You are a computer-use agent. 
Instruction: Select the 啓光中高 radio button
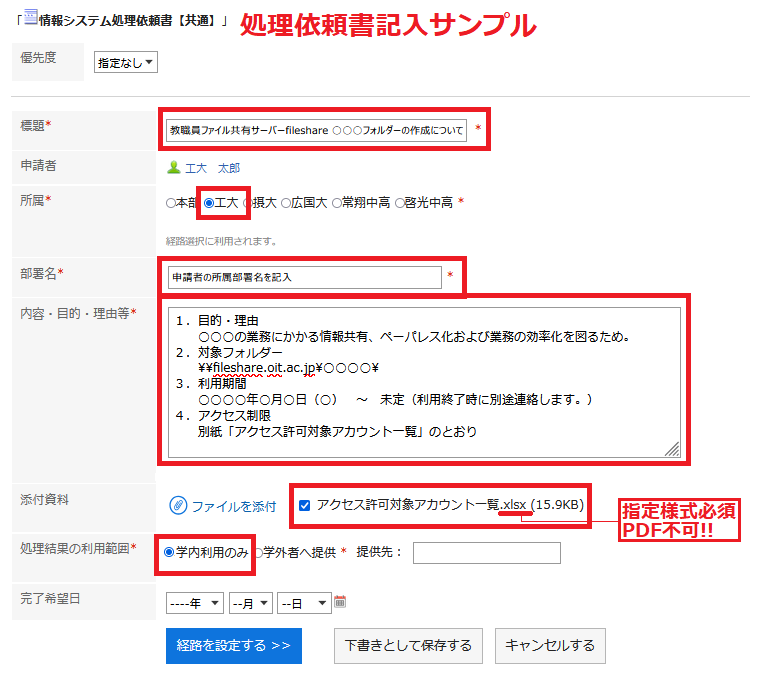click(x=399, y=203)
